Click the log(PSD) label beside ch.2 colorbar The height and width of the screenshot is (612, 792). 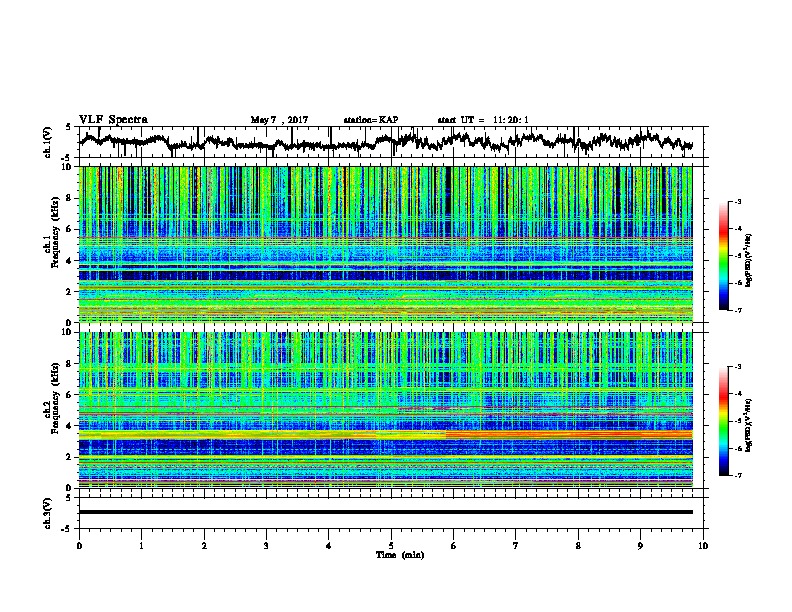(x=749, y=425)
